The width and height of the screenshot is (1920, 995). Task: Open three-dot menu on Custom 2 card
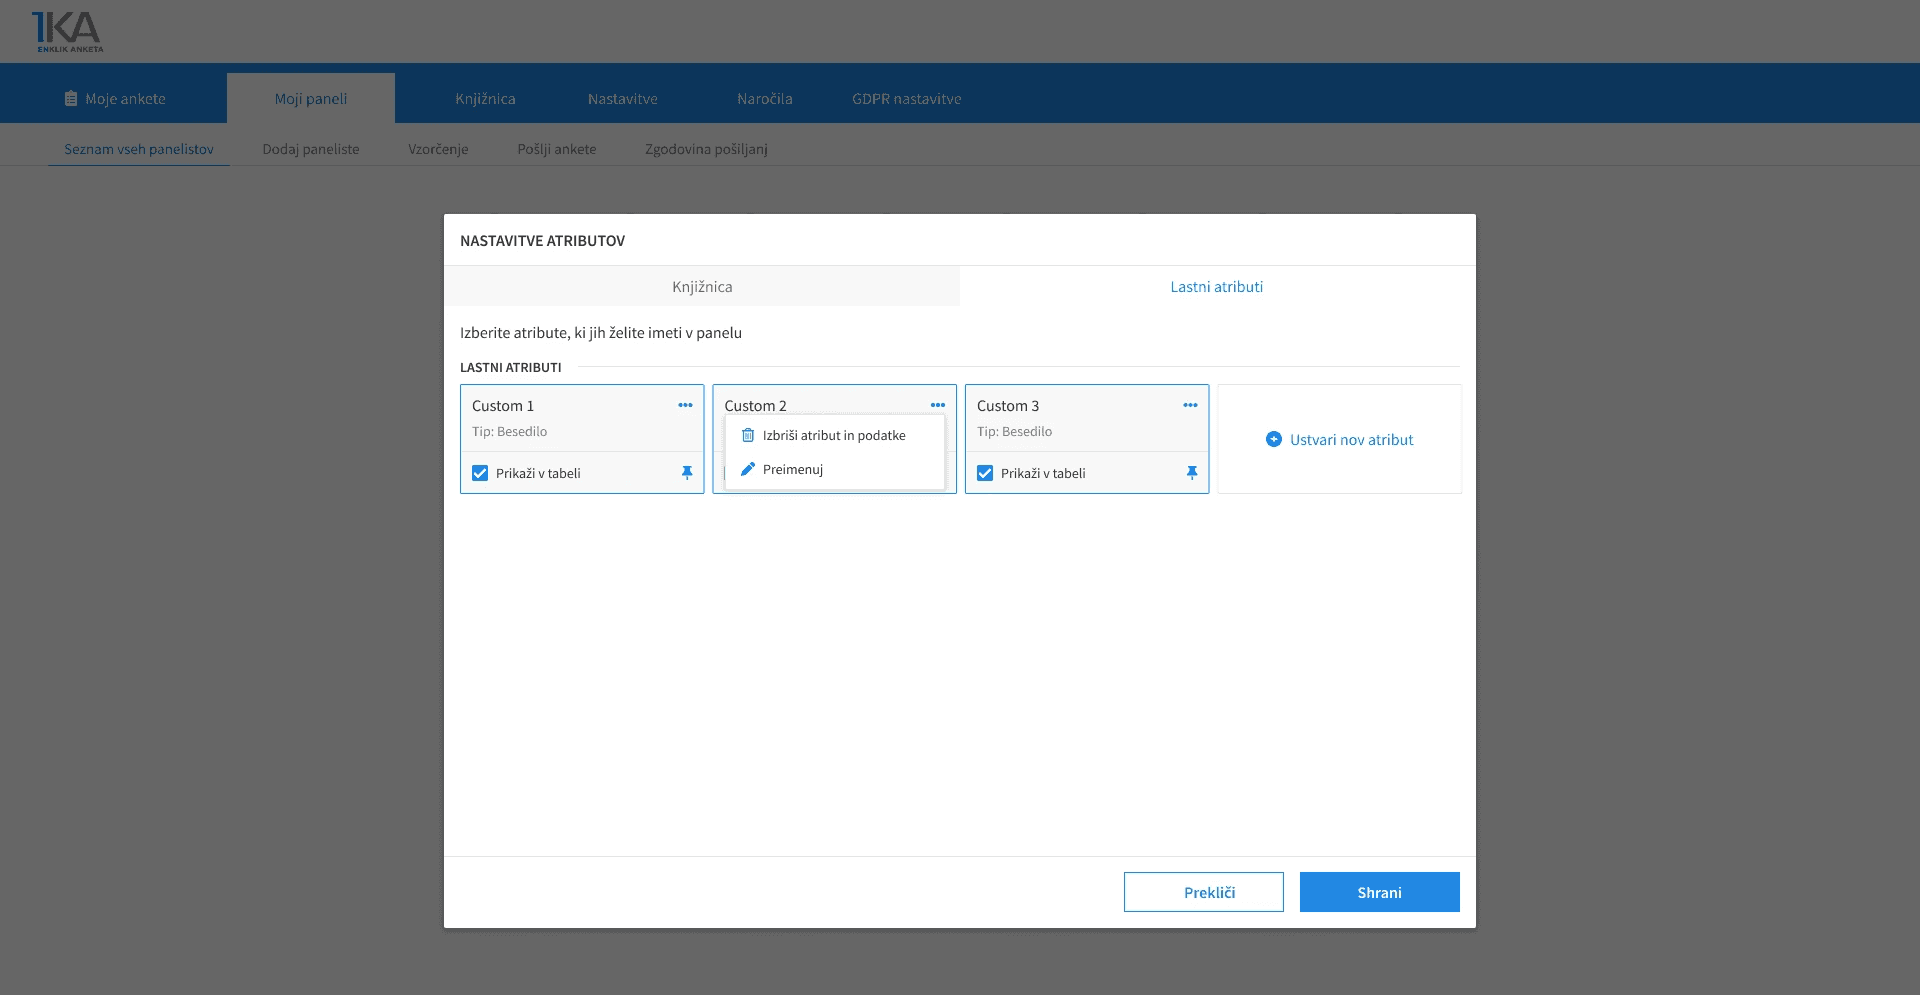click(x=937, y=405)
